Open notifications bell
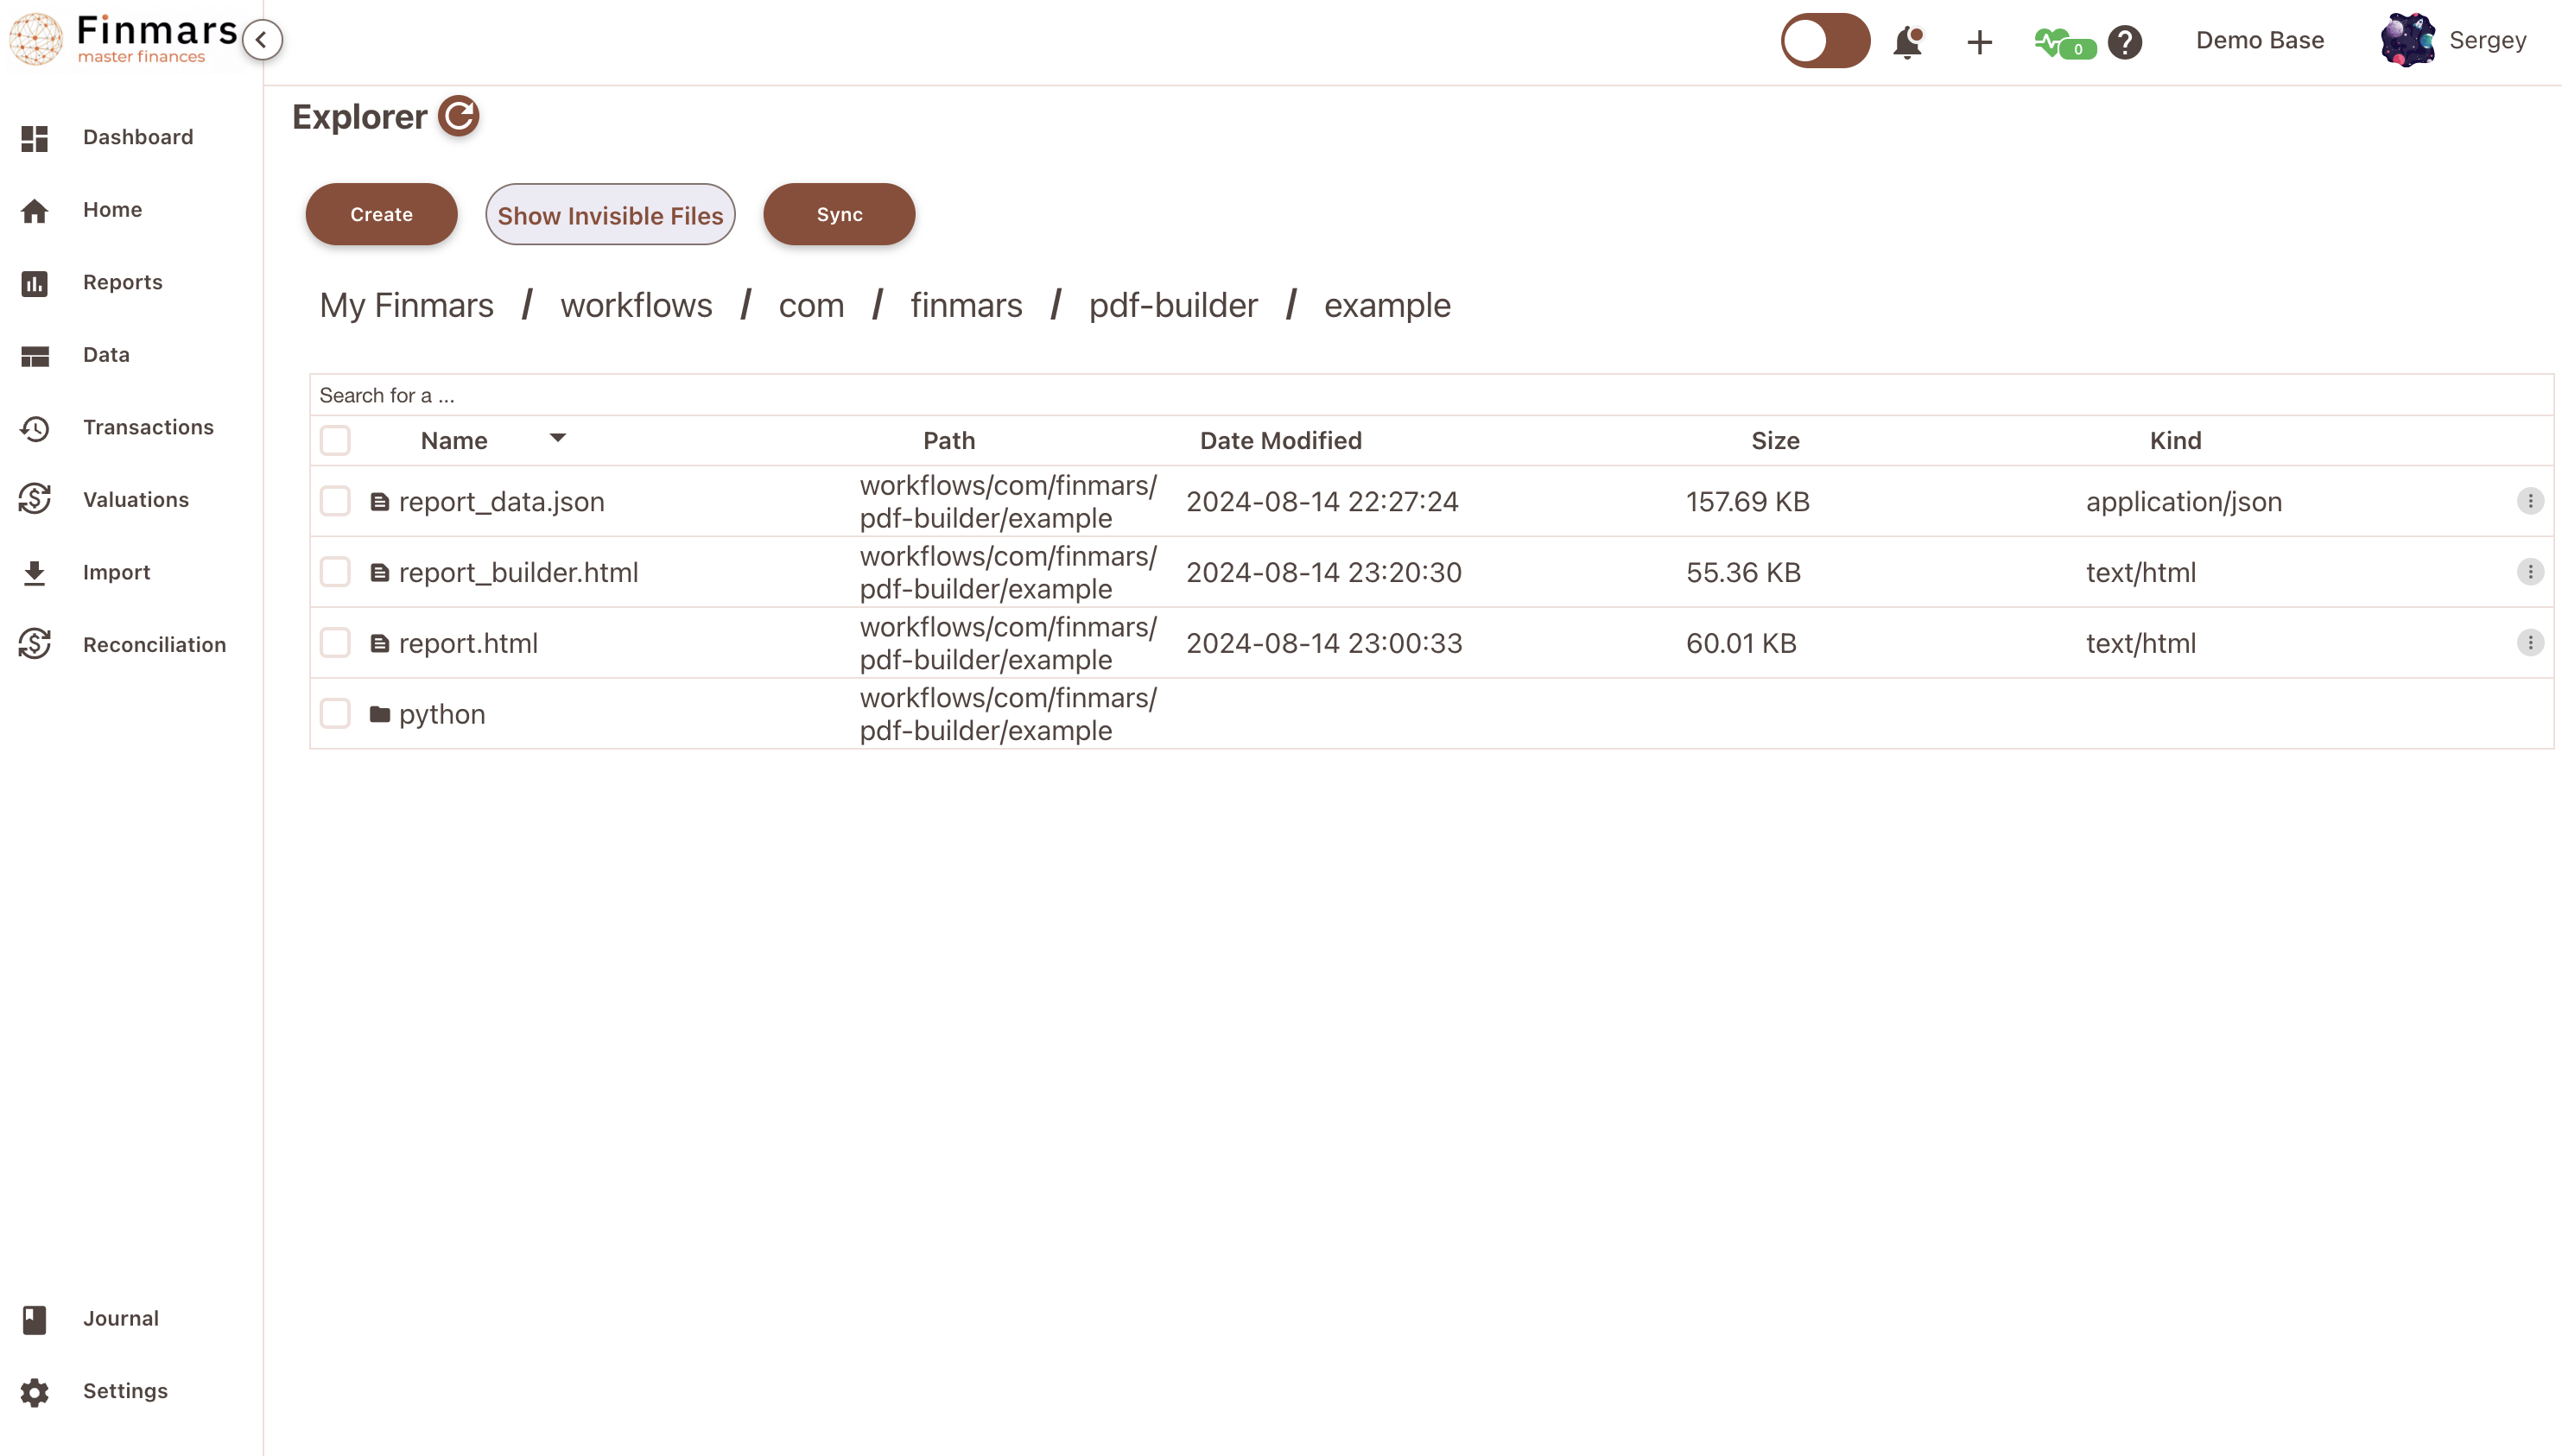 tap(1908, 42)
